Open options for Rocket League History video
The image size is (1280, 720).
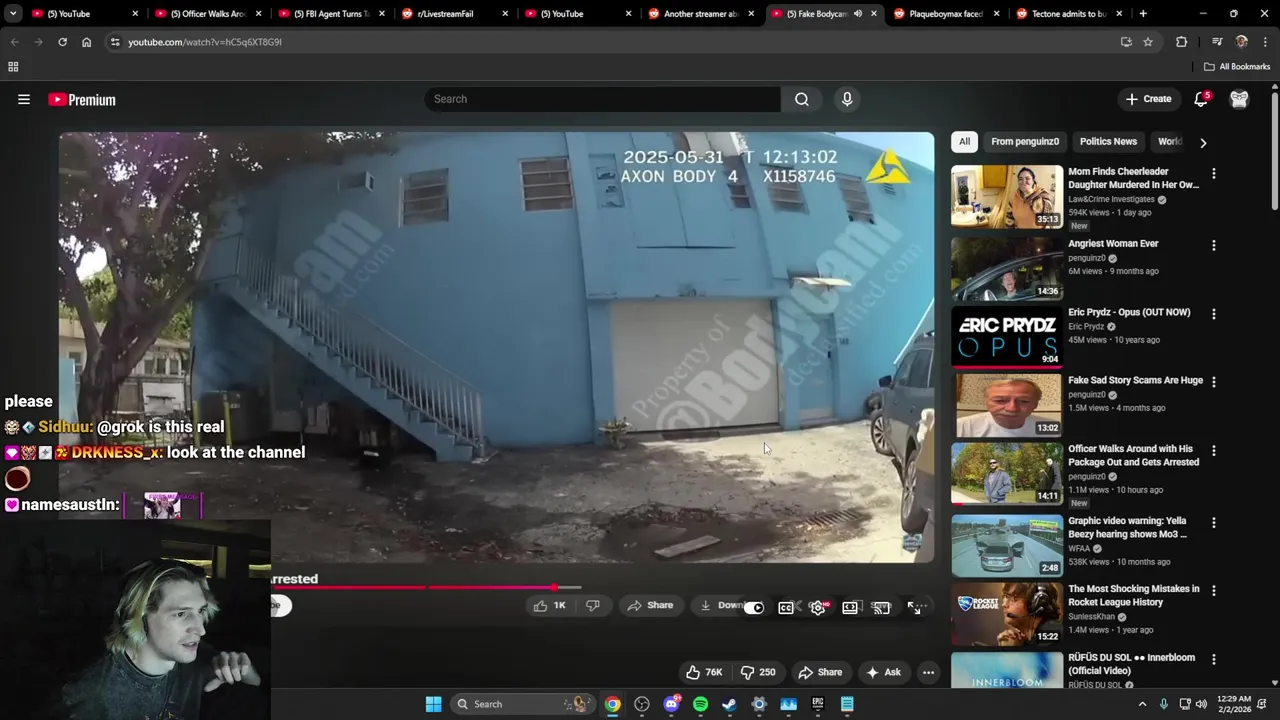(x=1214, y=591)
